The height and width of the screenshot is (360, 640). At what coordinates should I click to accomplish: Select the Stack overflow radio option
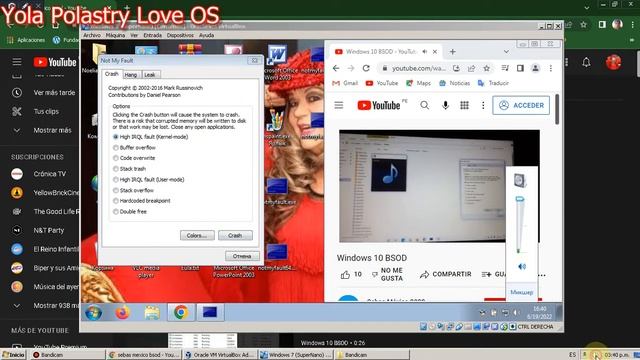133,190
